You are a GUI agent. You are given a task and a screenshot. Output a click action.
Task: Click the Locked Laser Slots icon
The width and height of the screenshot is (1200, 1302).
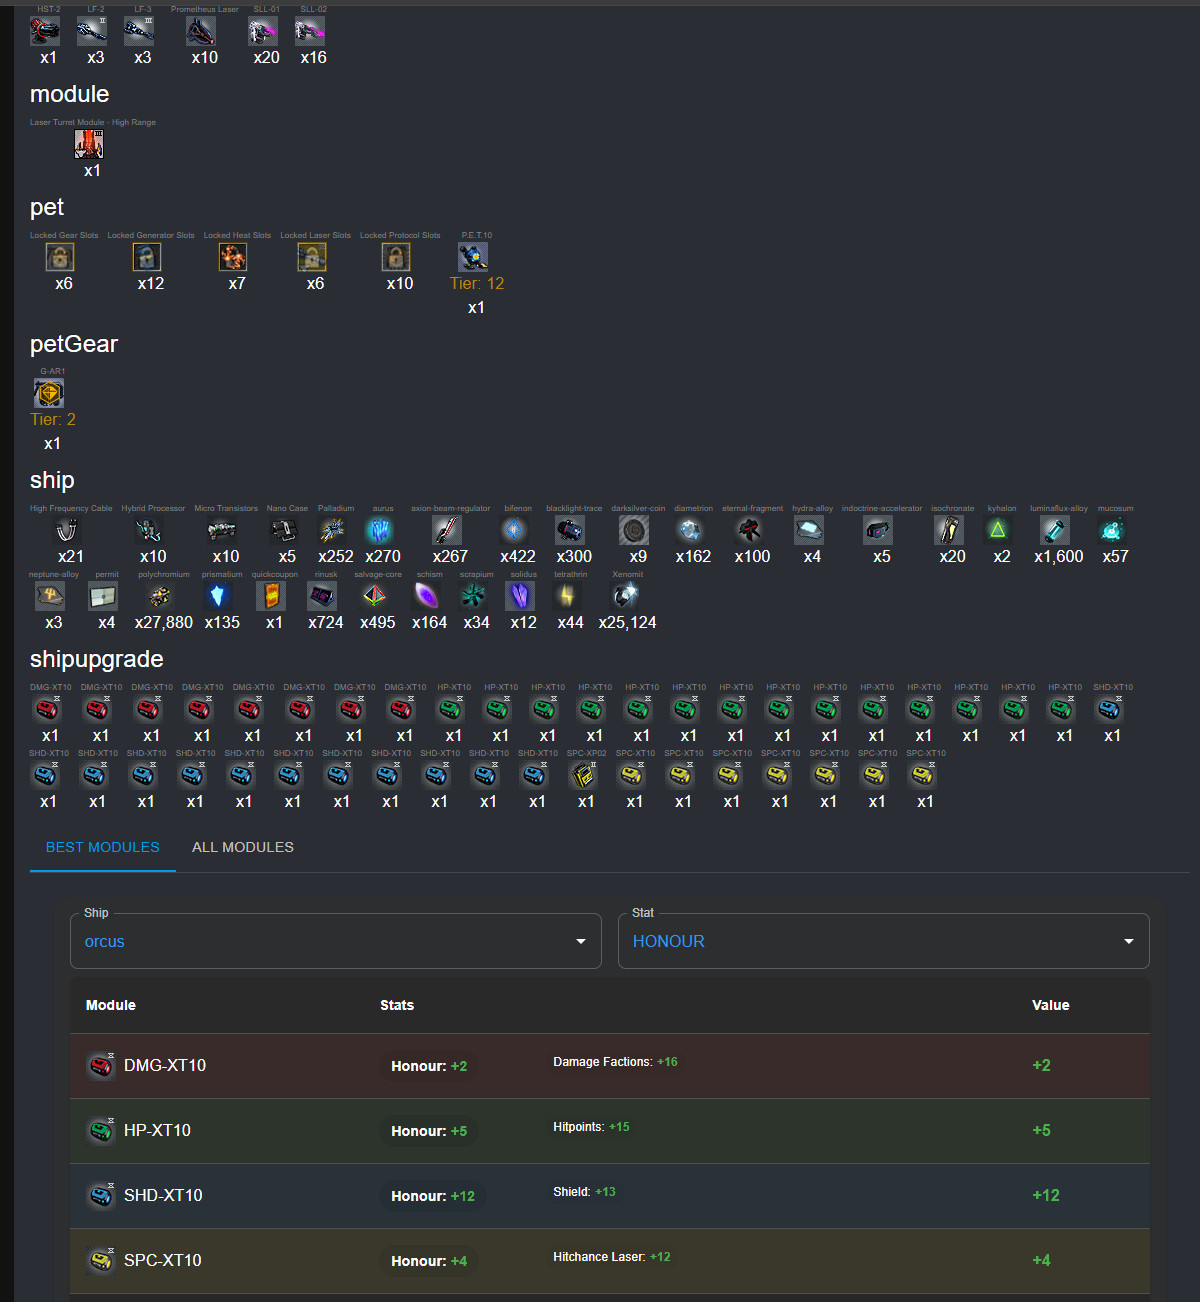312,257
